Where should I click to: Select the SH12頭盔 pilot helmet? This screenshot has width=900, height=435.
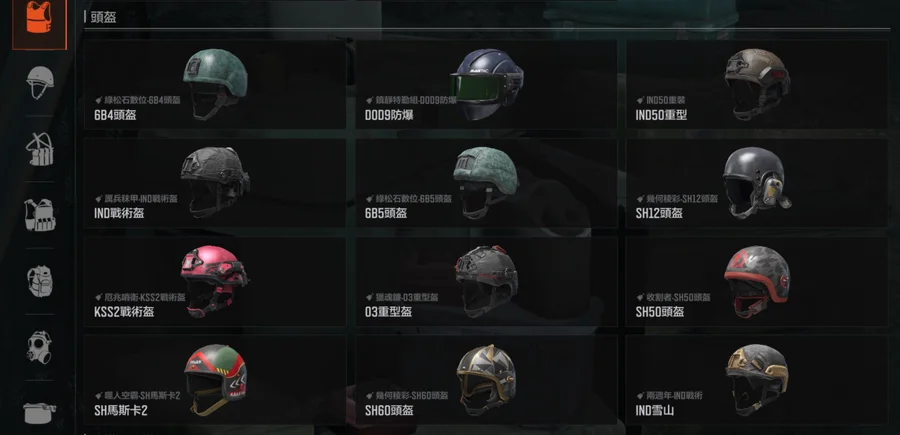coord(757,182)
